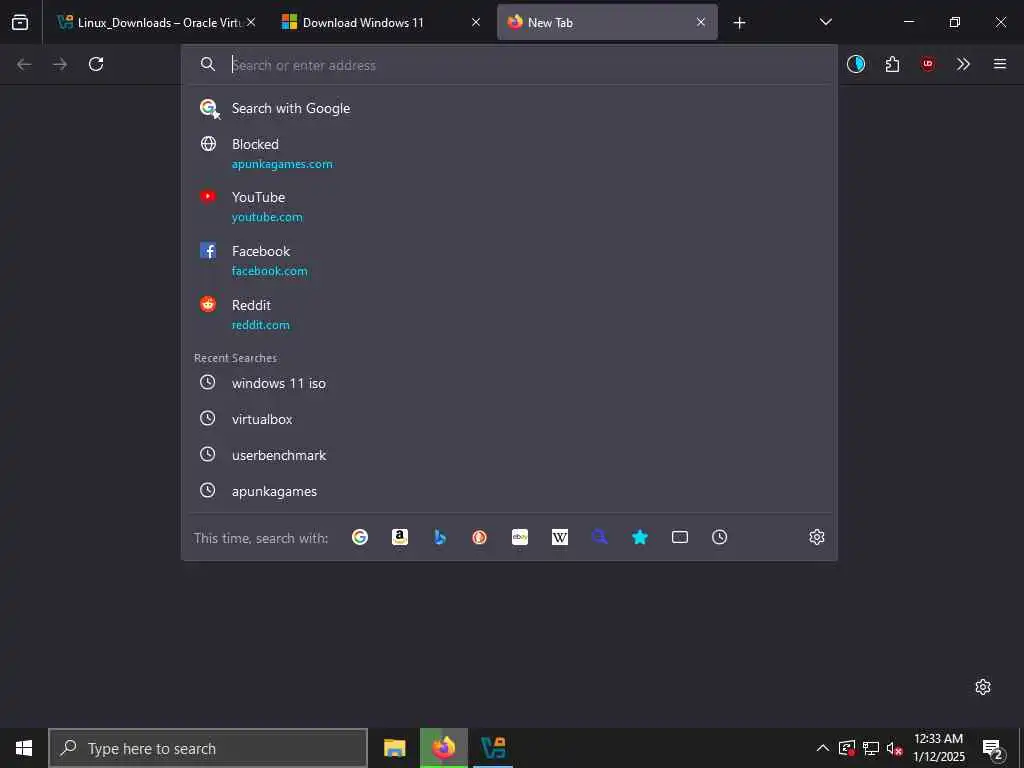This screenshot has height=768, width=1024.
Task: Open the notification action center
Action: pyautogui.click(x=992, y=749)
